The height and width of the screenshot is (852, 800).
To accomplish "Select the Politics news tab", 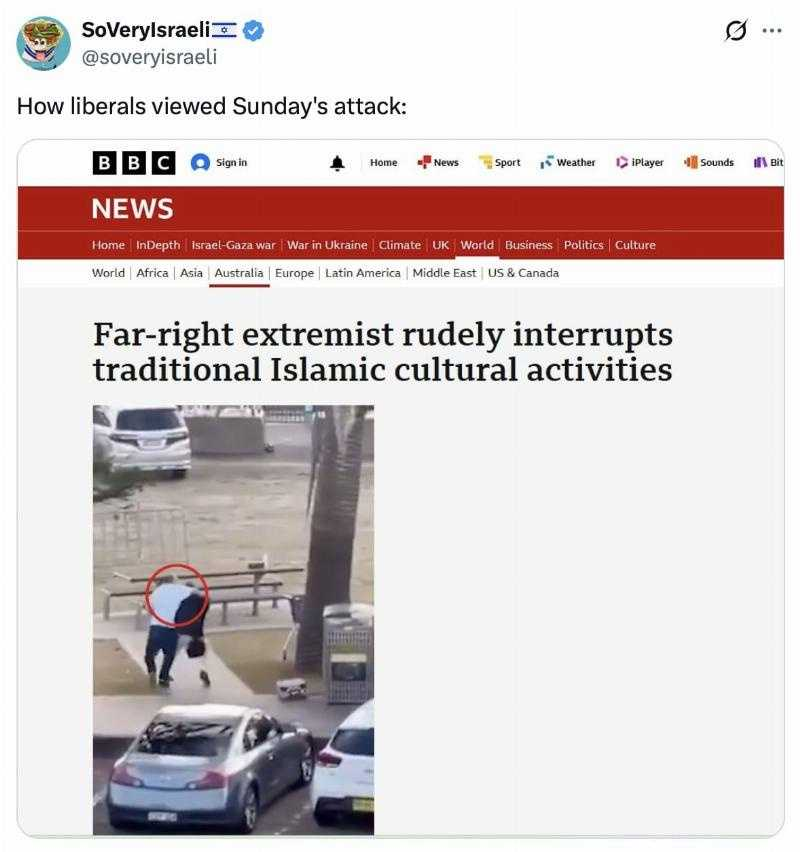I will point(584,245).
